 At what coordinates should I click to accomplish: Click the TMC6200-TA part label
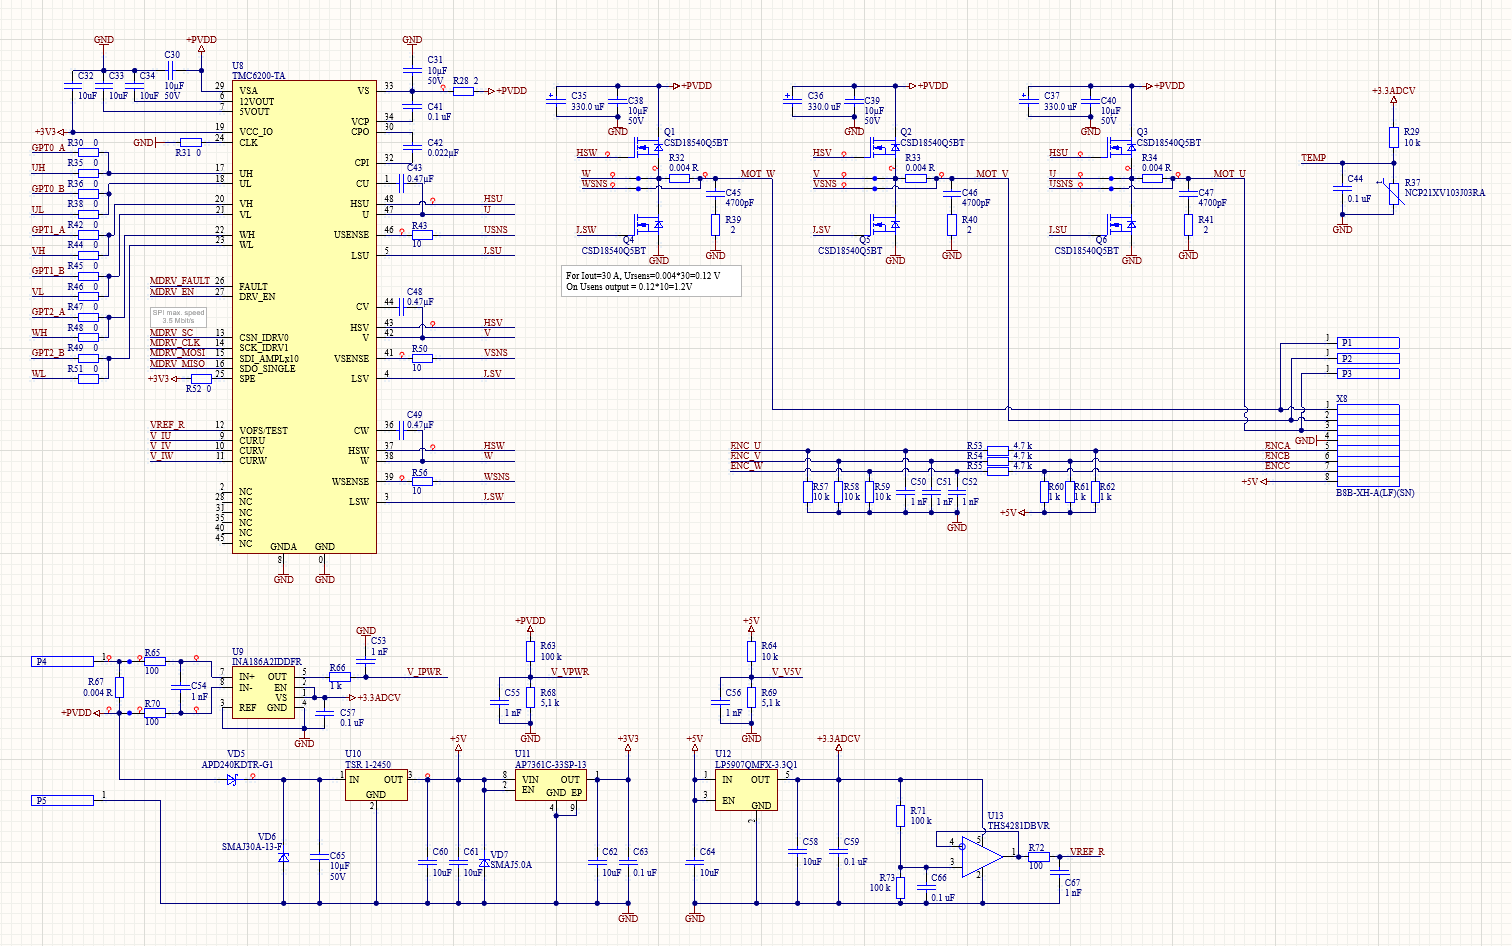[258, 76]
